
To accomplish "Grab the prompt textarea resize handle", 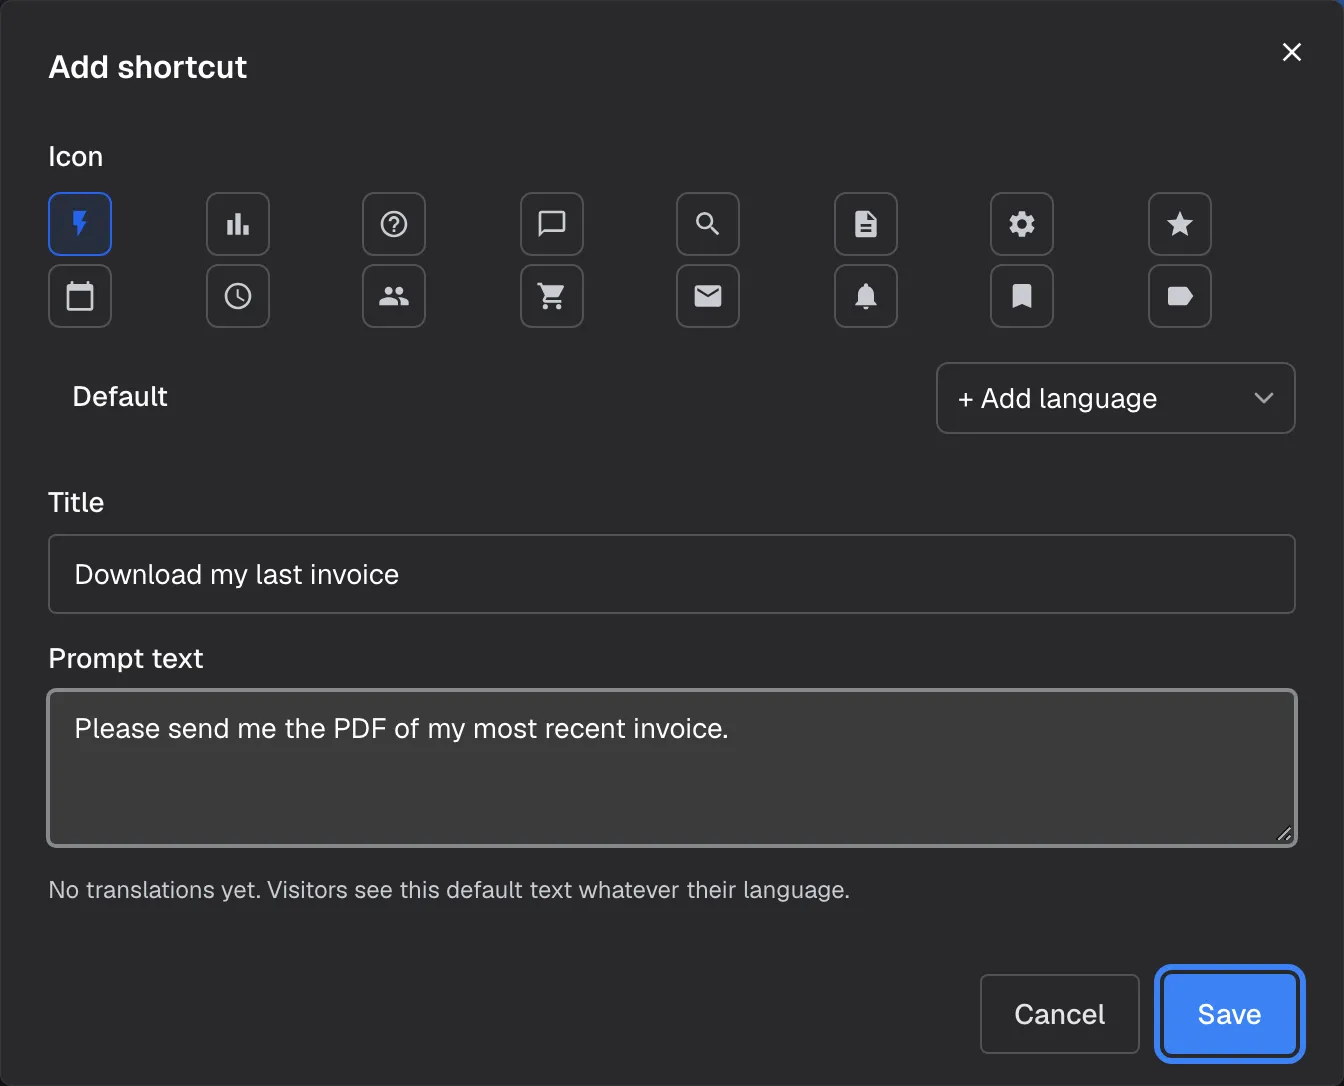I will 1285,834.
